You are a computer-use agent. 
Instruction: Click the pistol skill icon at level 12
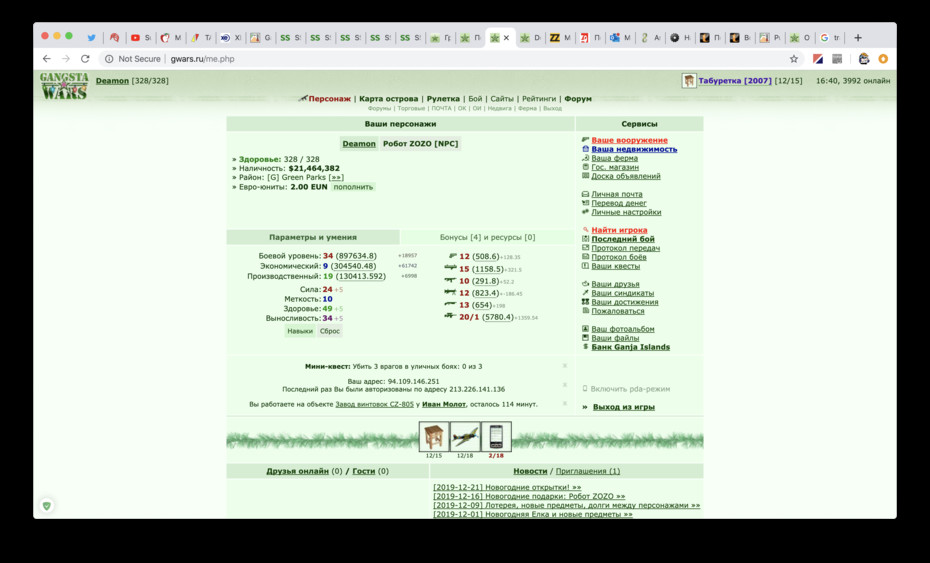(x=453, y=256)
